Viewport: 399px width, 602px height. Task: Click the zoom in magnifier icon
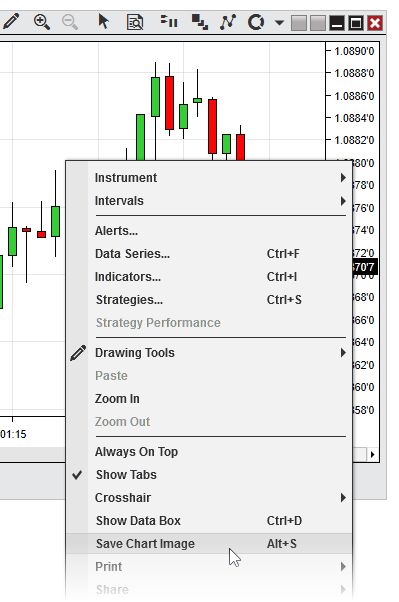coord(41,22)
